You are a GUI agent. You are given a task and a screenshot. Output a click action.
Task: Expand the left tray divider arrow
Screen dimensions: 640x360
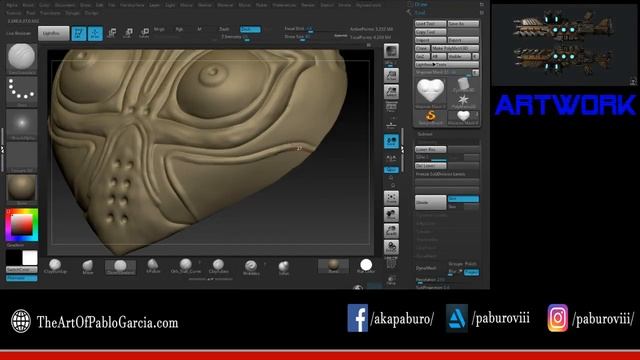2,150
